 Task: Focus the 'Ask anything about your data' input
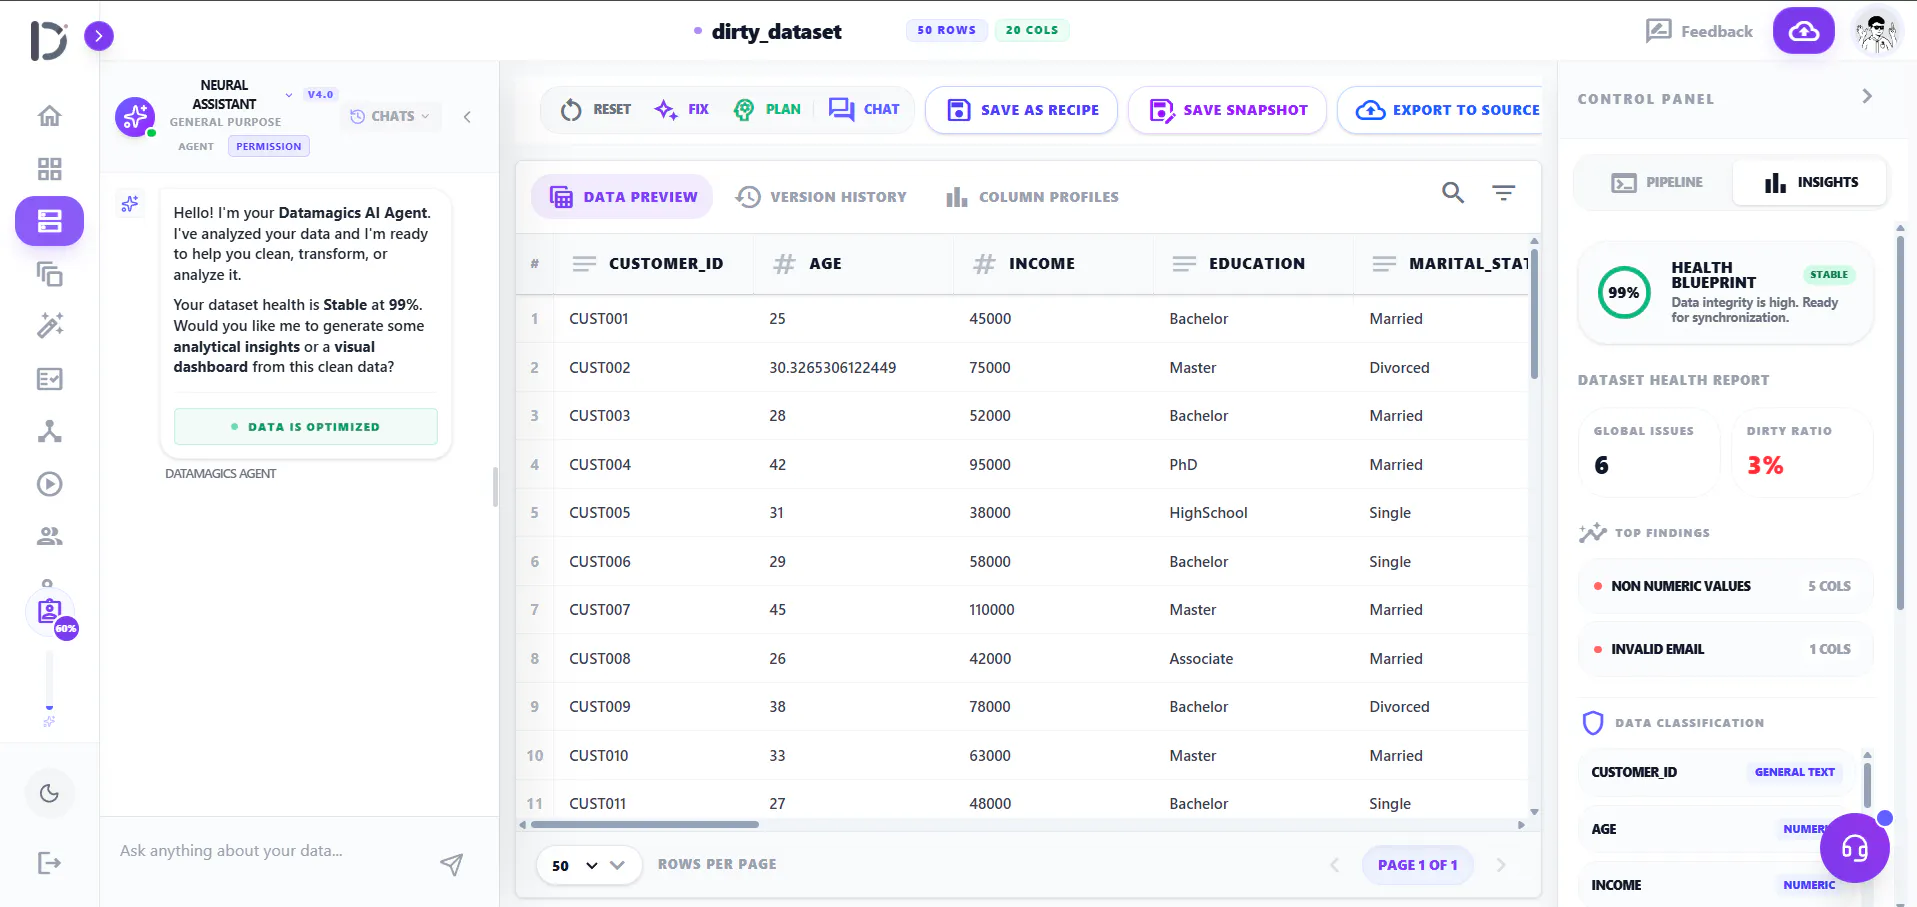coord(270,851)
